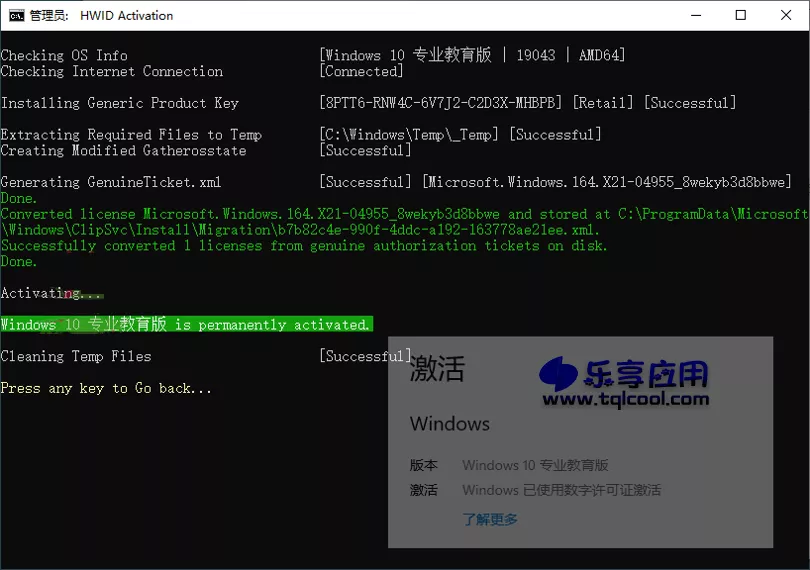Click the 'Windows' heading in overlay panel
The height and width of the screenshot is (570, 810).
tap(449, 424)
